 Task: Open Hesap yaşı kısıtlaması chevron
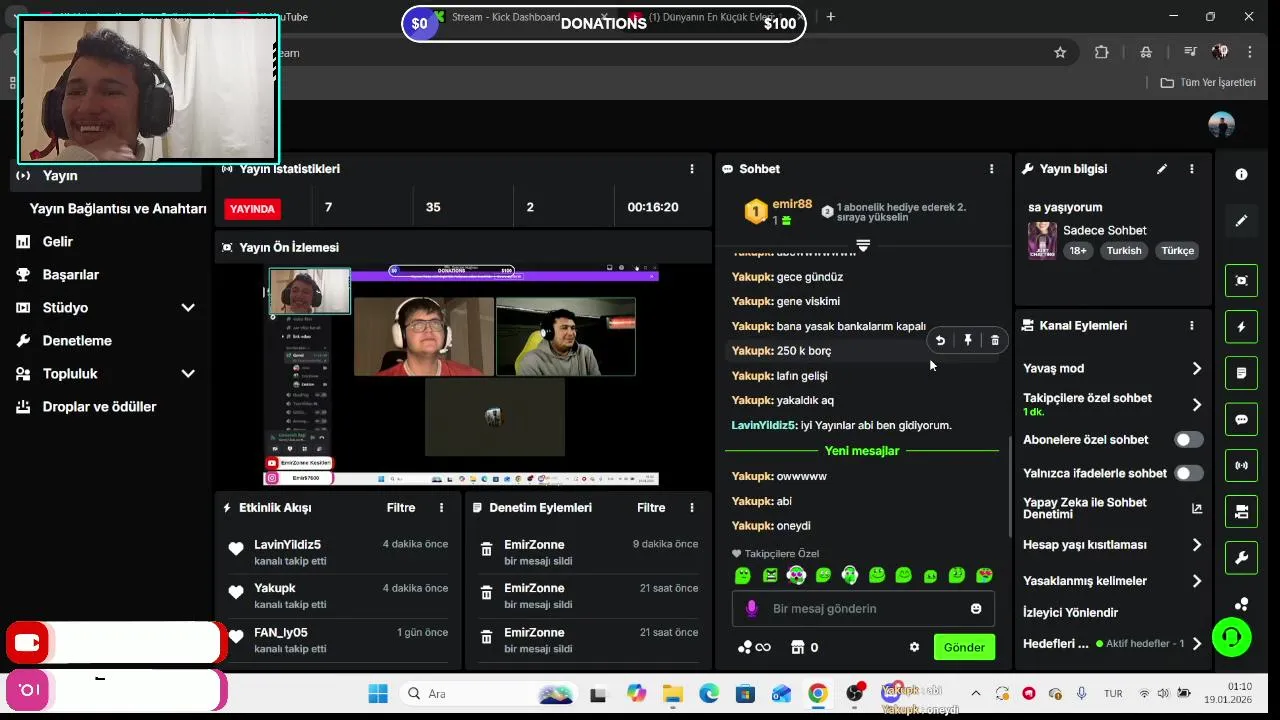(x=1197, y=545)
